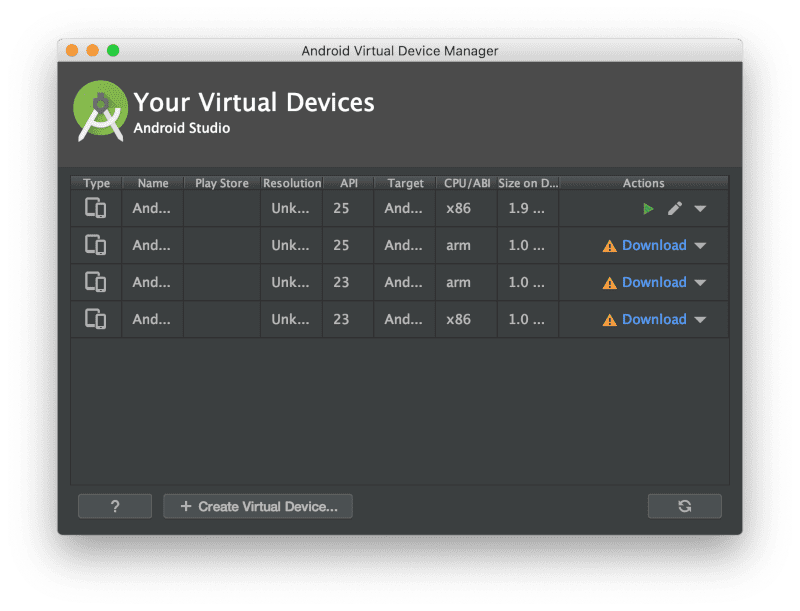Image resolution: width=800 pixels, height=611 pixels.
Task: Click the CPU/ABI column header
Action: coord(466,183)
